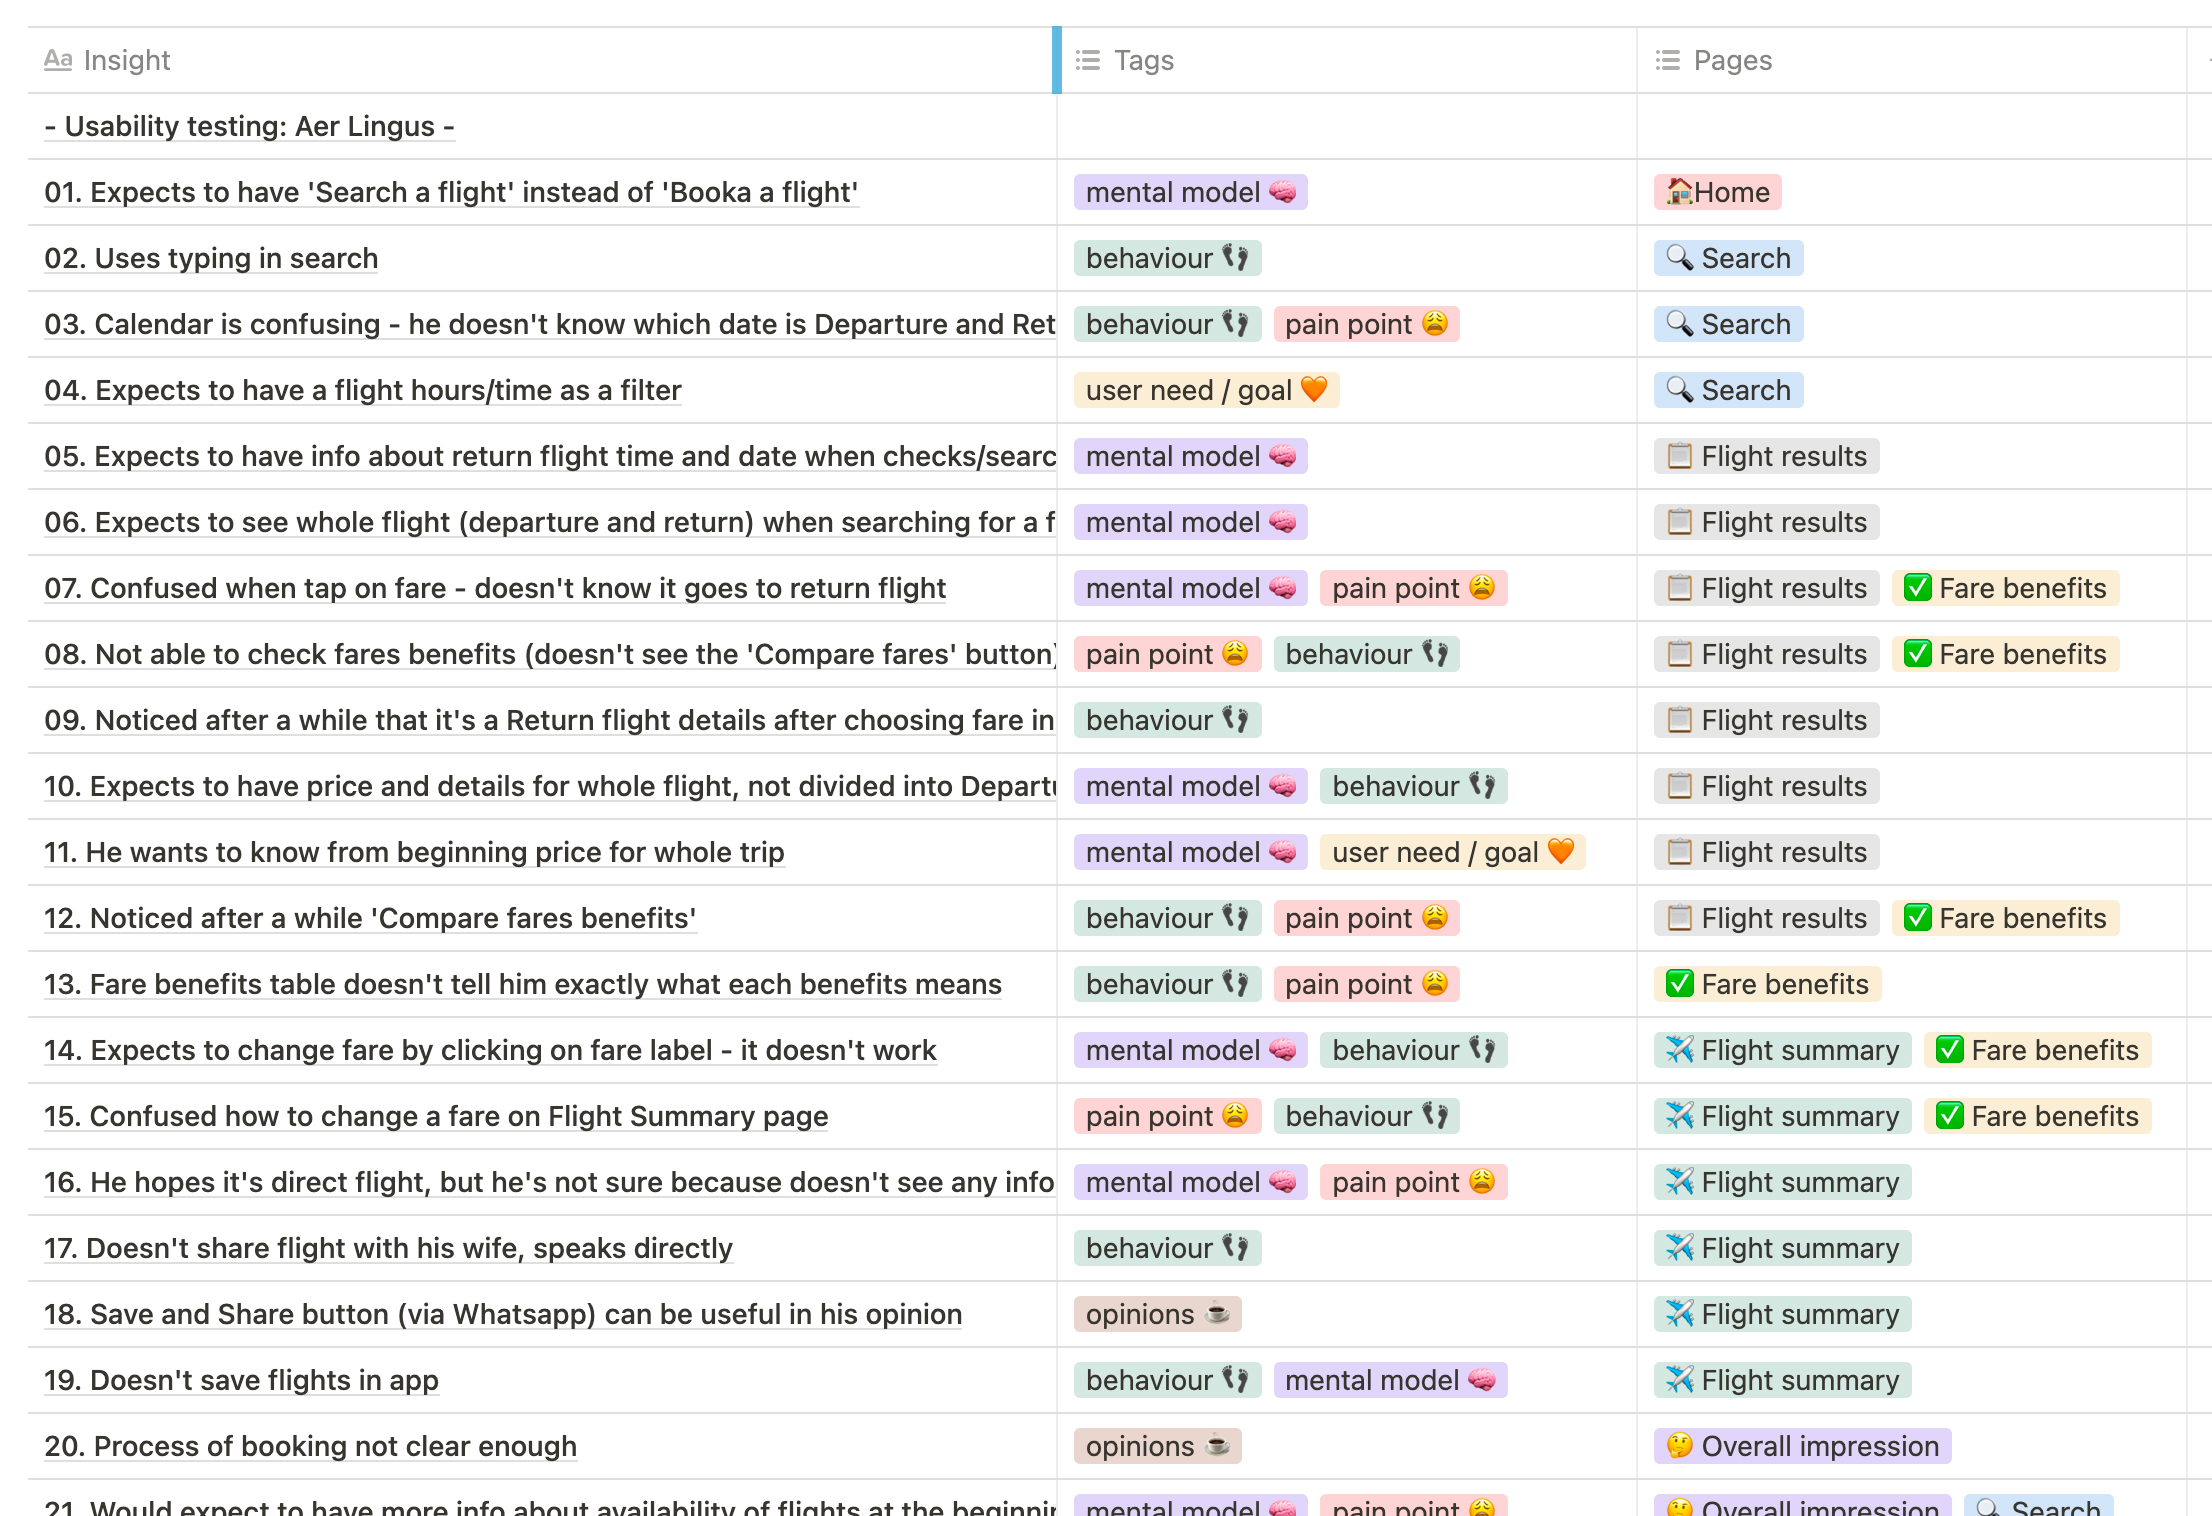Click the Flight summary tag in row 17
This screenshot has height=1516, width=2212.
point(1781,1248)
